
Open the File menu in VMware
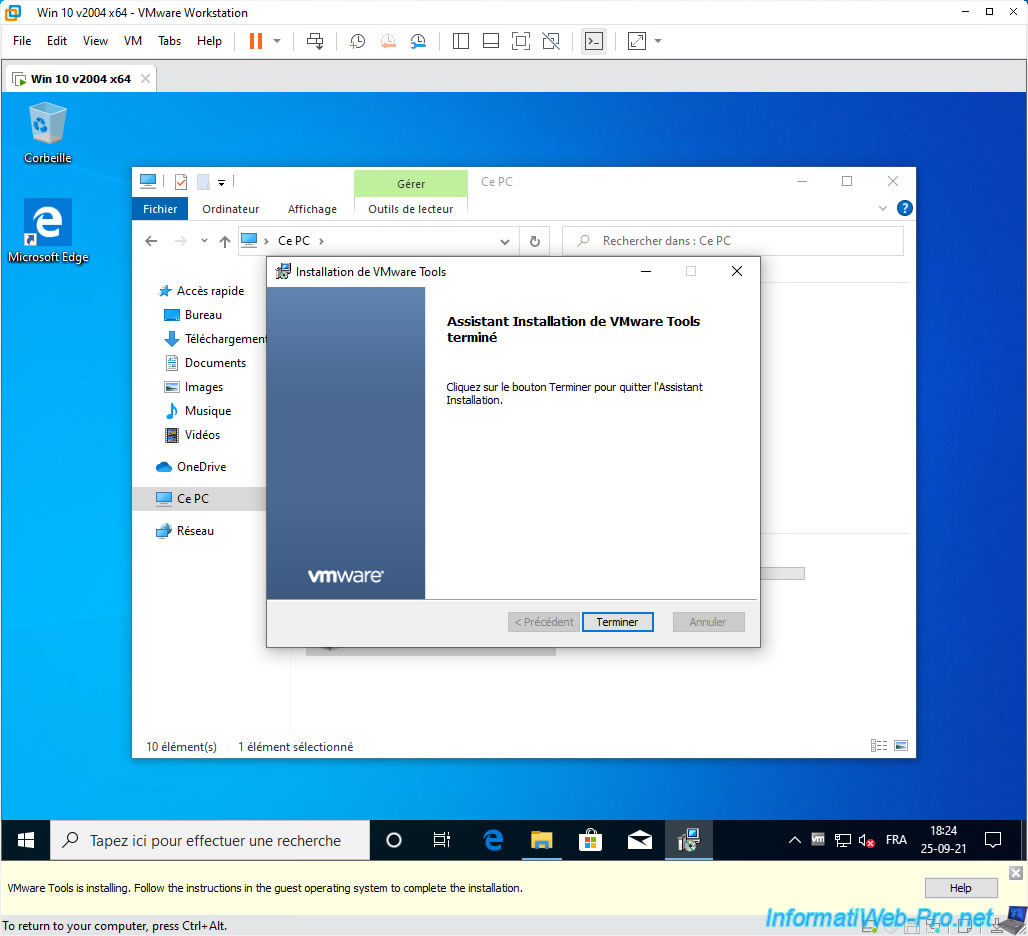coord(22,41)
